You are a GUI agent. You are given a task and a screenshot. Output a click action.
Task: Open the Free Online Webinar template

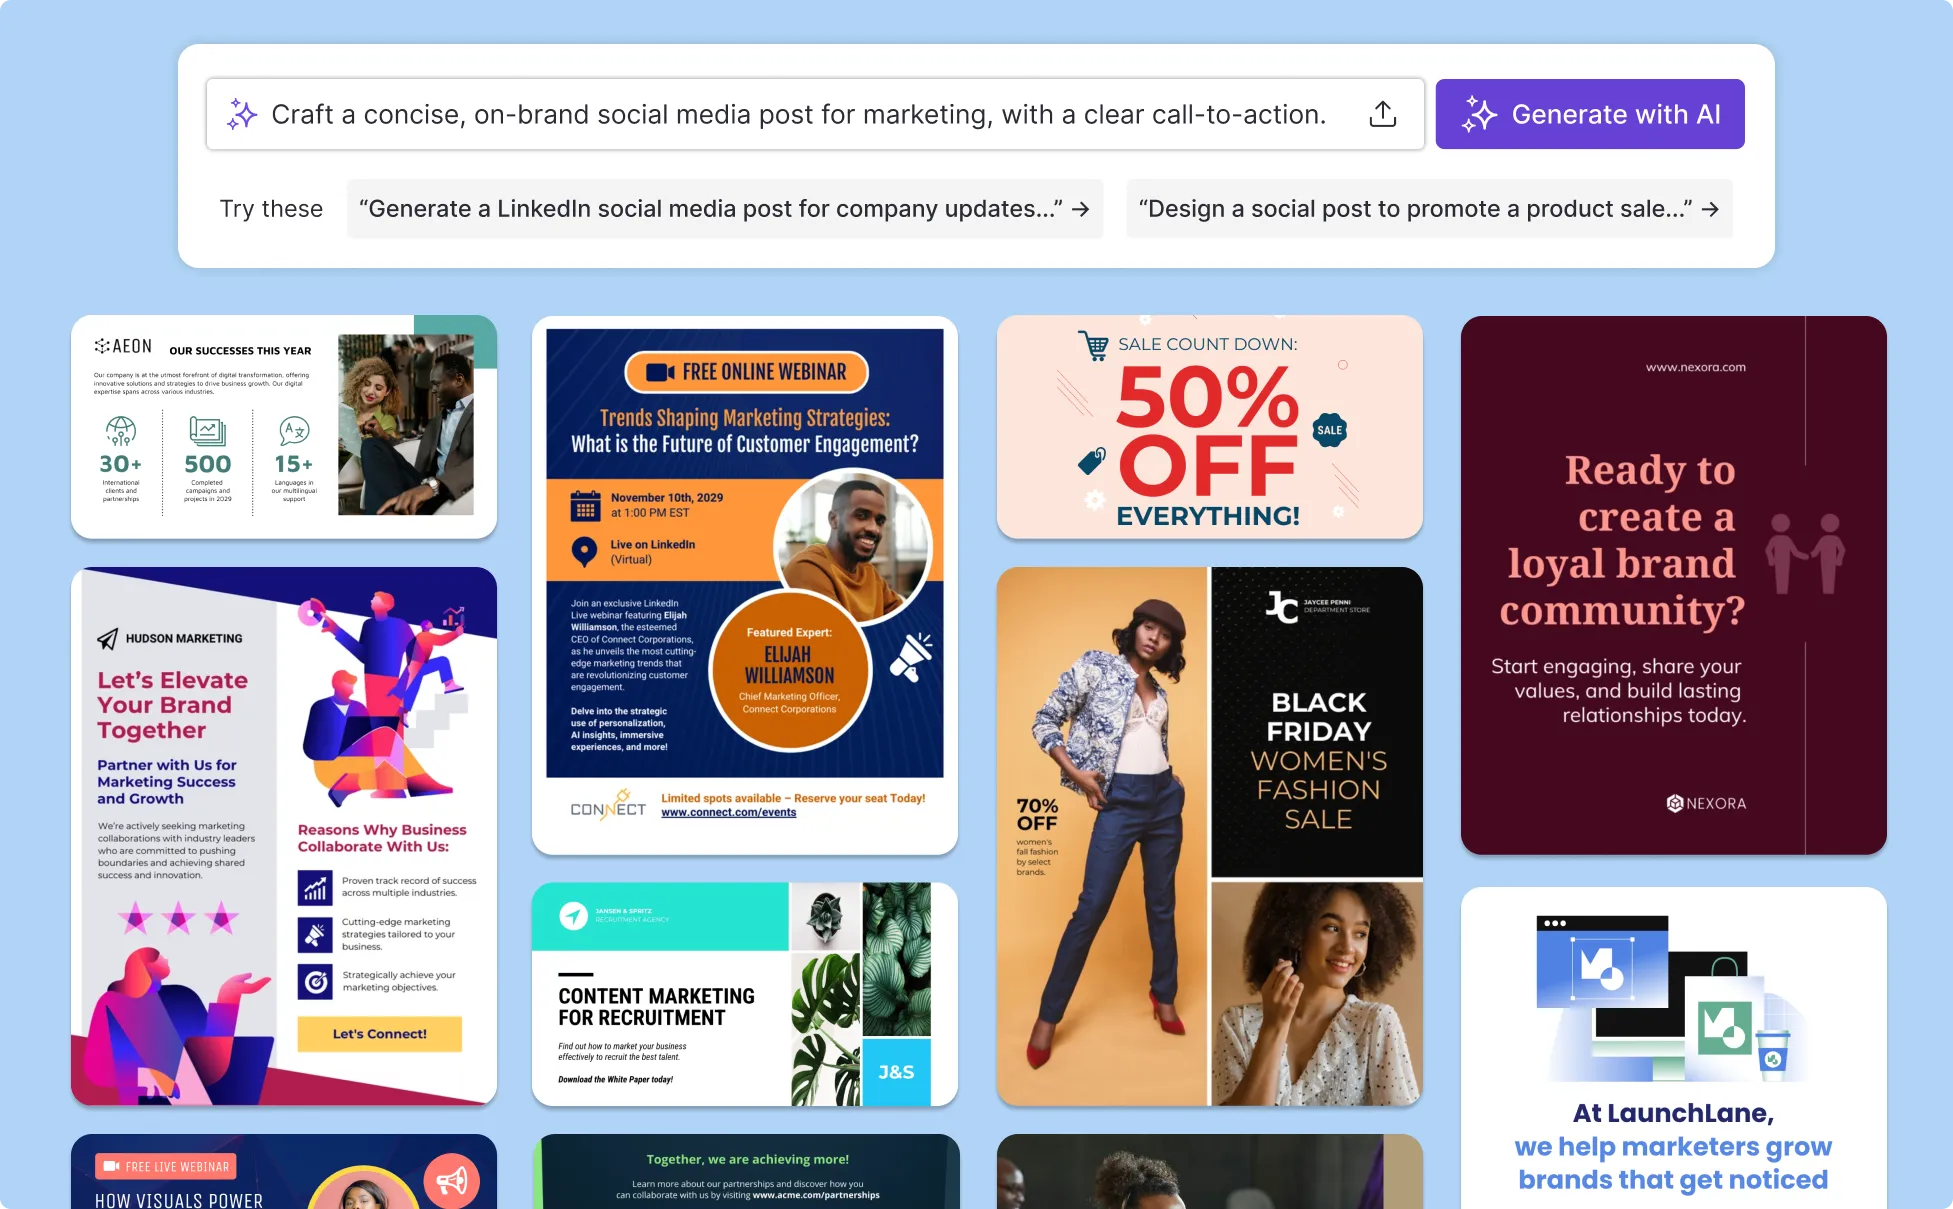pos(745,585)
